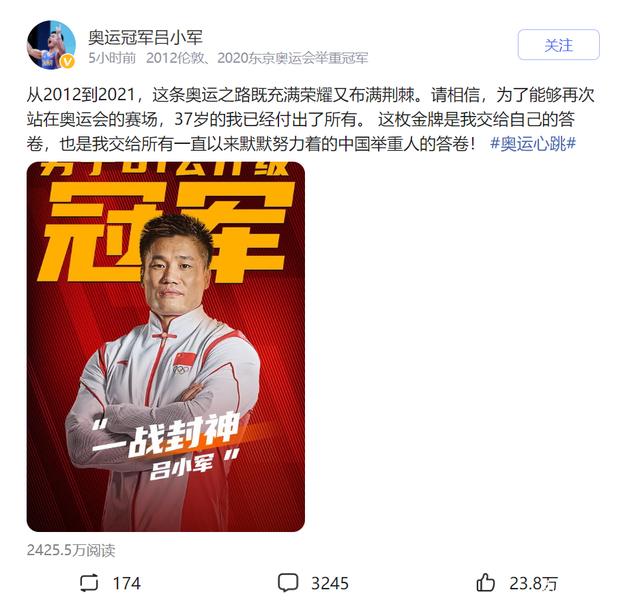Follow the account with the 关注 button

[x=558, y=45]
